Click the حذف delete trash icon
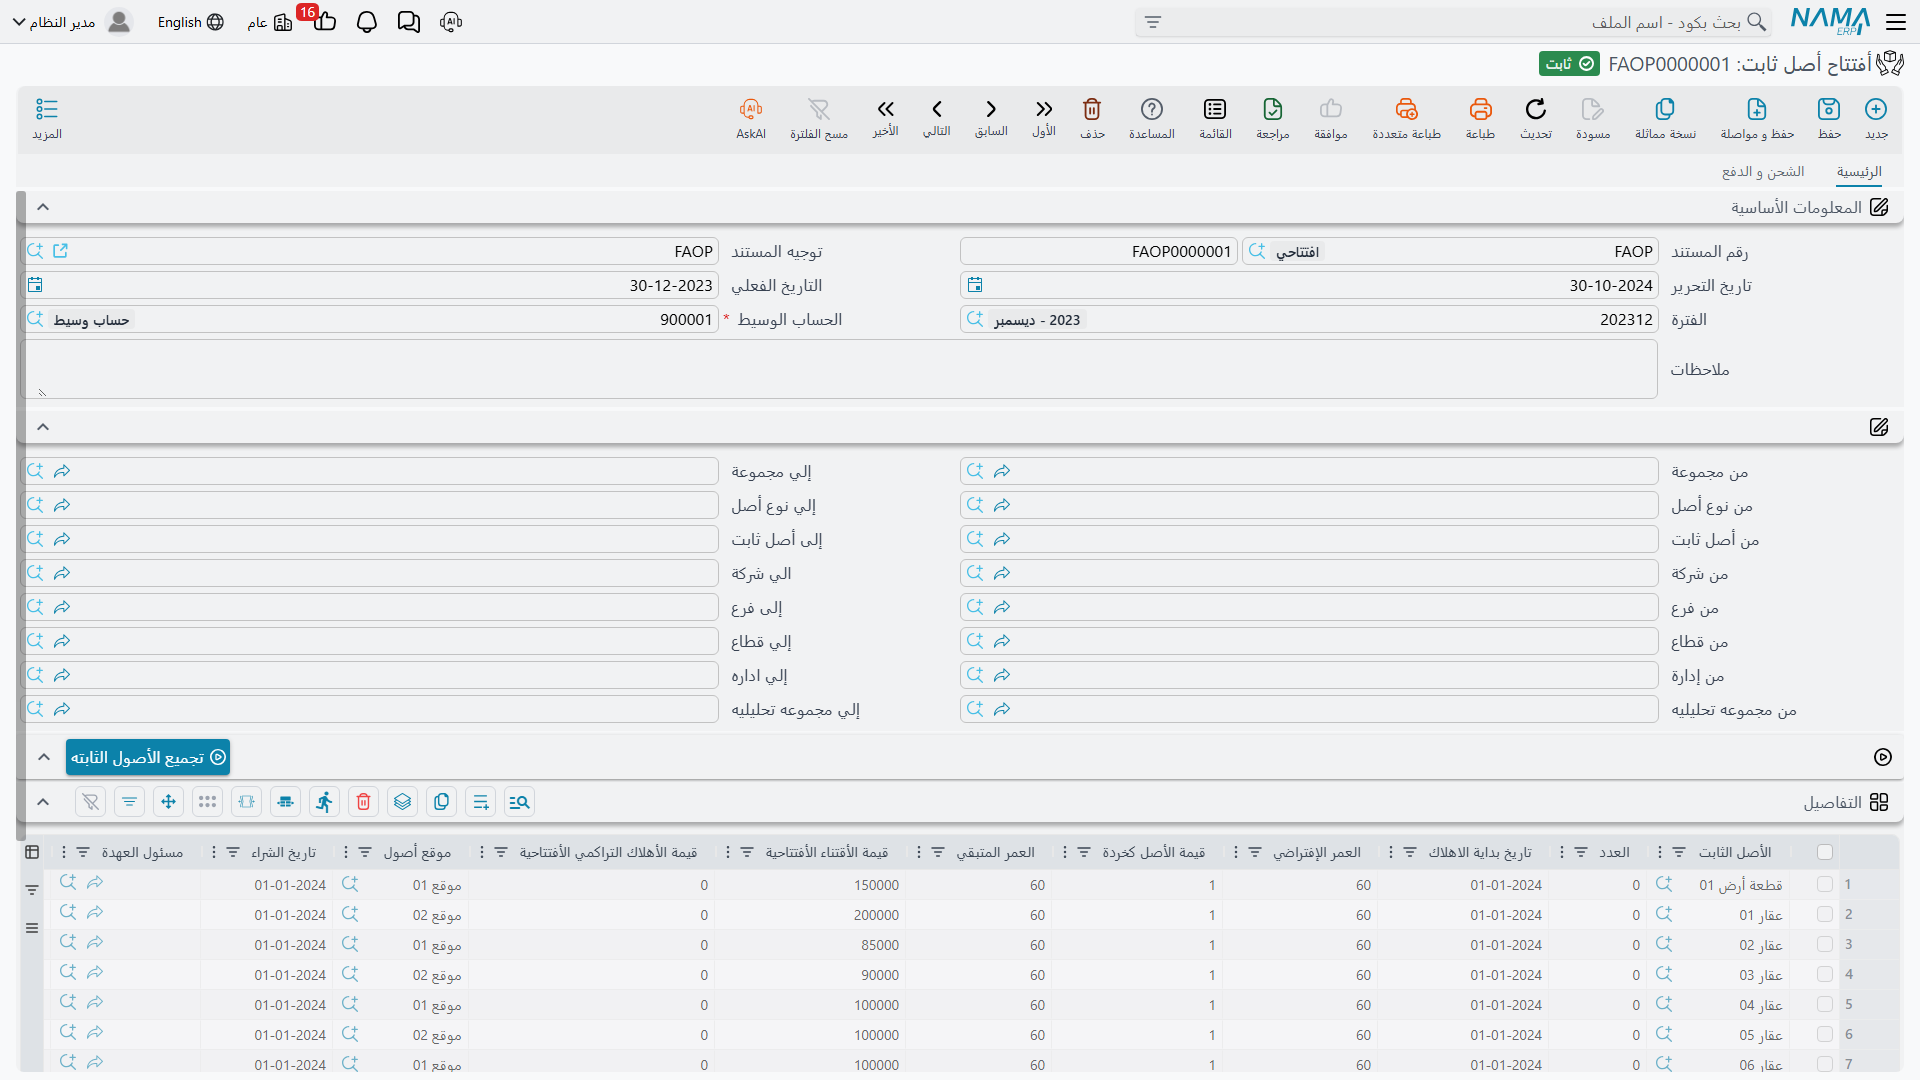Viewport: 1920px width, 1080px height. (x=1092, y=109)
